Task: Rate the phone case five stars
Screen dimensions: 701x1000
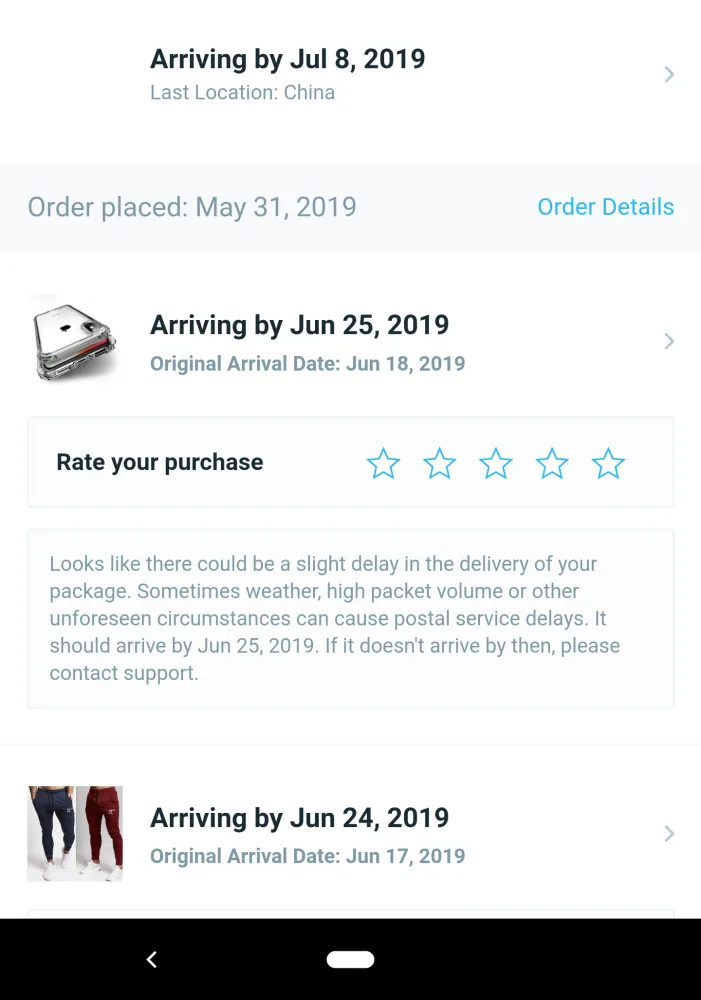Action: click(x=608, y=463)
